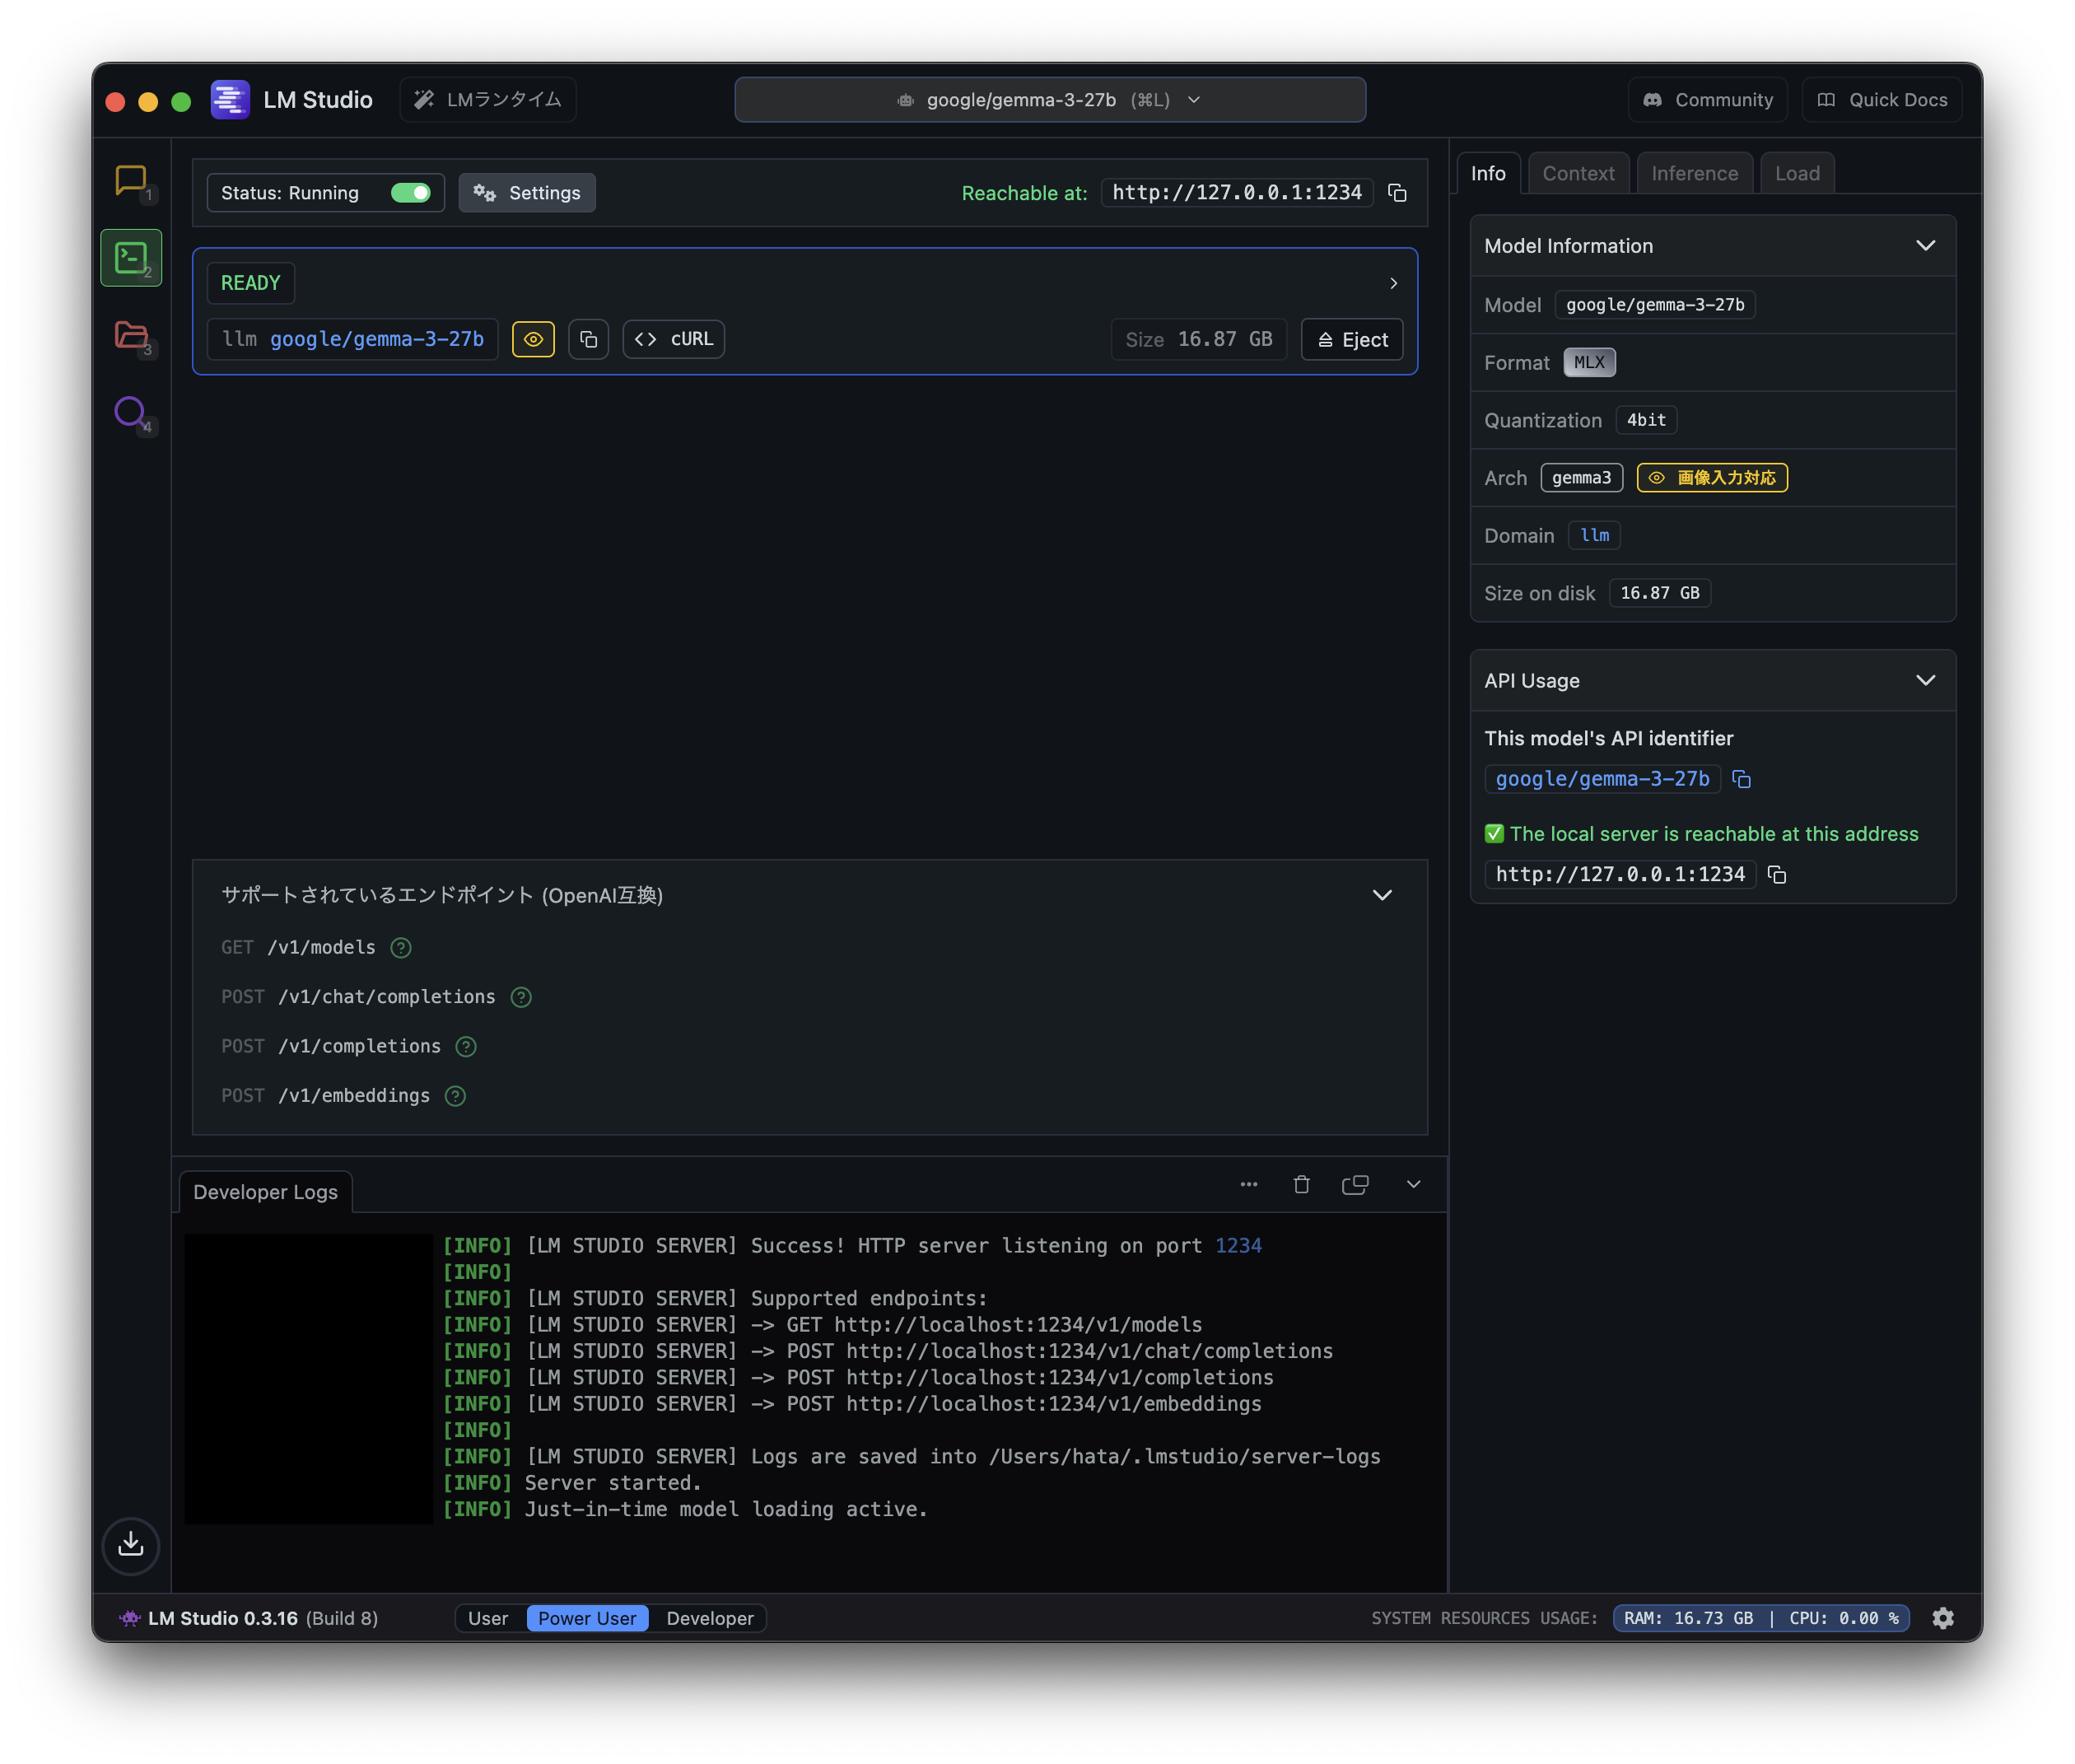The height and width of the screenshot is (1764, 2075).
Task: Click the help icon next to /v1/models
Action: 401,948
